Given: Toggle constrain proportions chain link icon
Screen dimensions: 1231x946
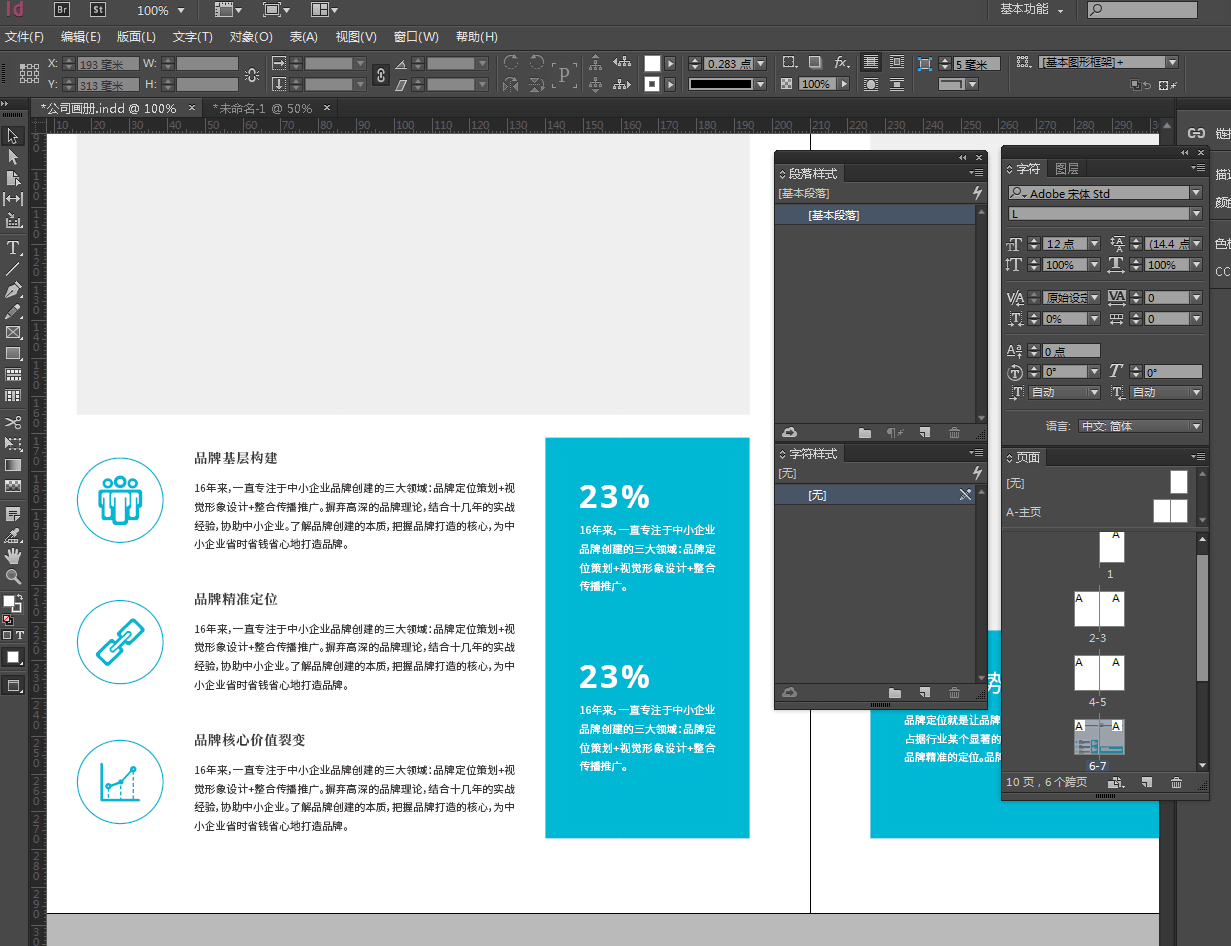Looking at the screenshot, I should (381, 74).
